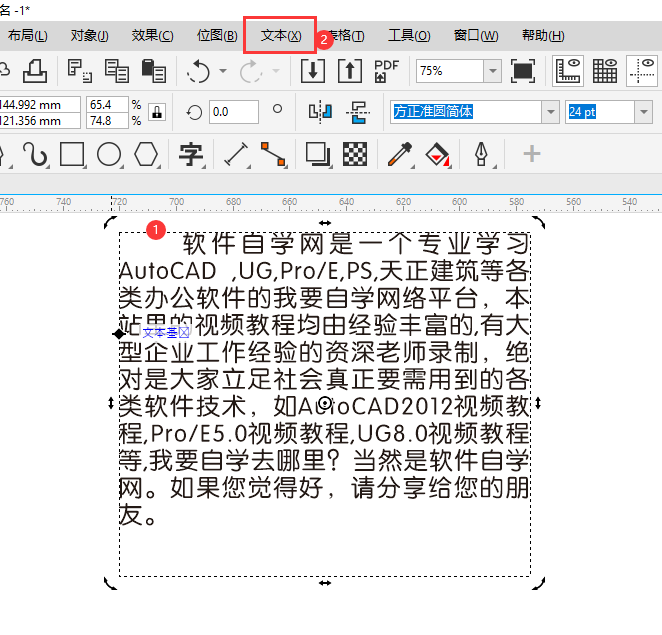Open the 位图(B) bitmap menu

tap(217, 35)
